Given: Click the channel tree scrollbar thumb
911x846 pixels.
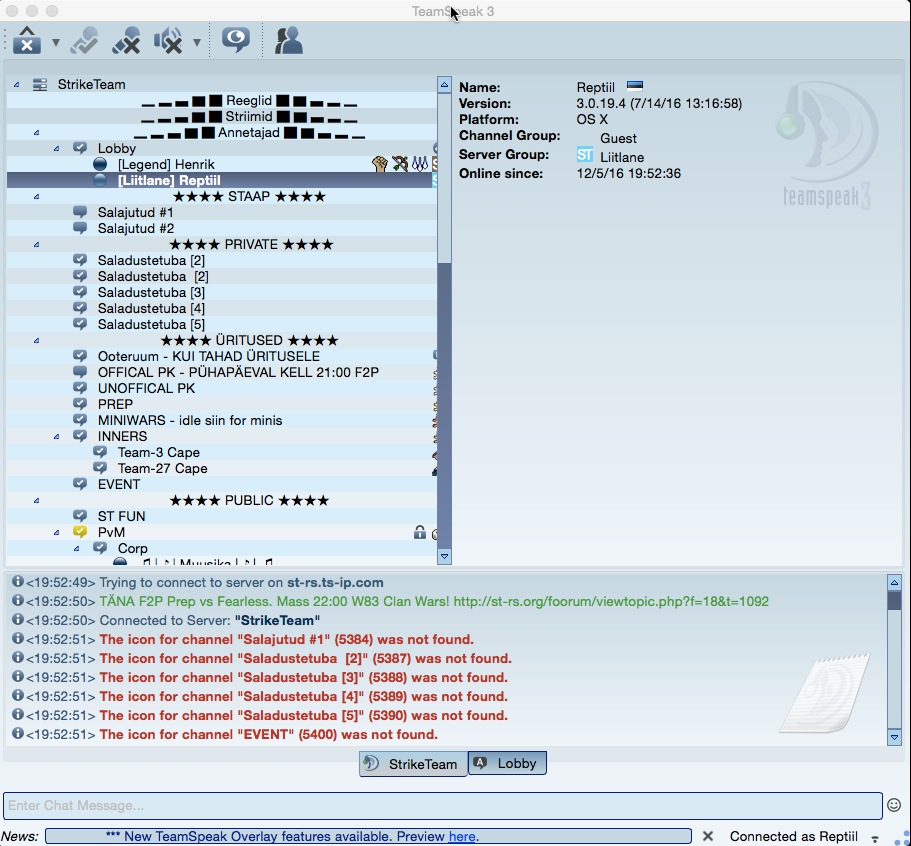Looking at the screenshot, I should click(x=444, y=178).
